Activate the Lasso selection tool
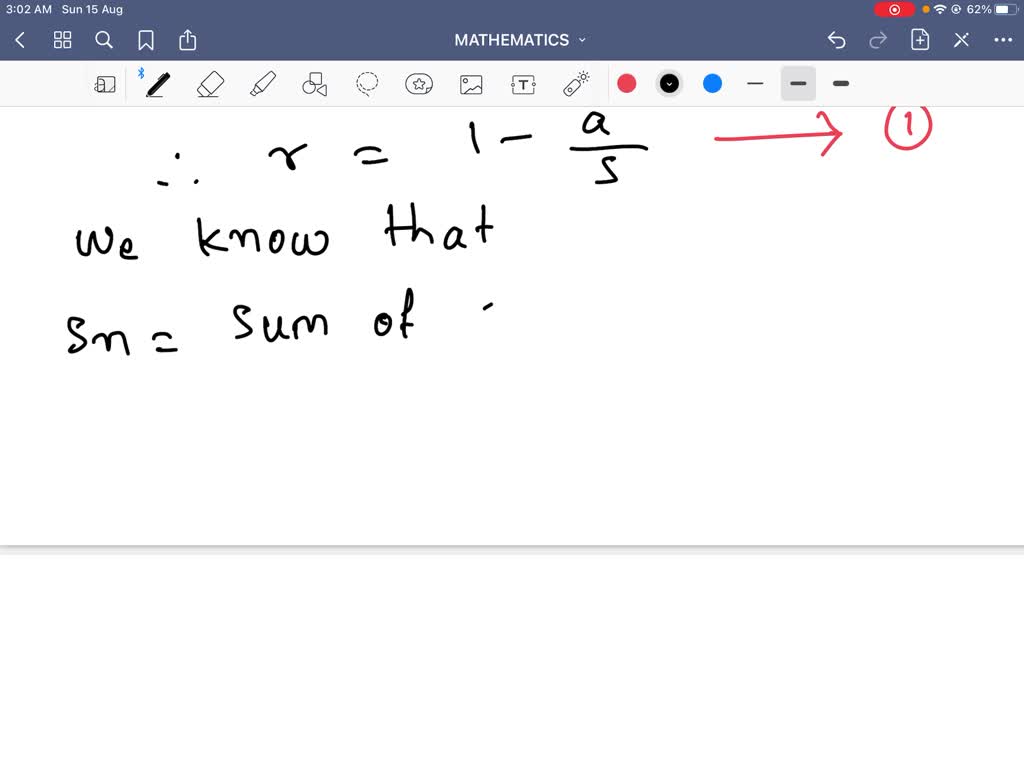Viewport: 1024px width, 768px height. pos(367,84)
